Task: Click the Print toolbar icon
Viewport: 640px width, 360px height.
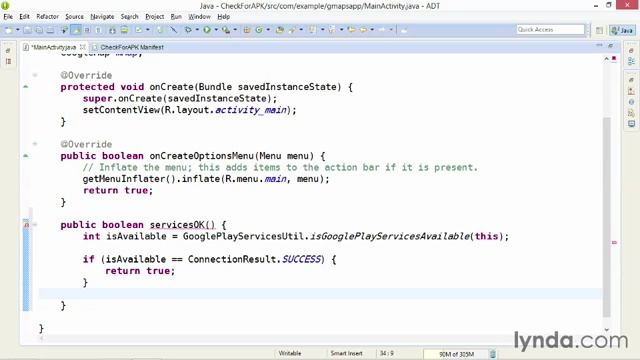Action: (x=50, y=30)
